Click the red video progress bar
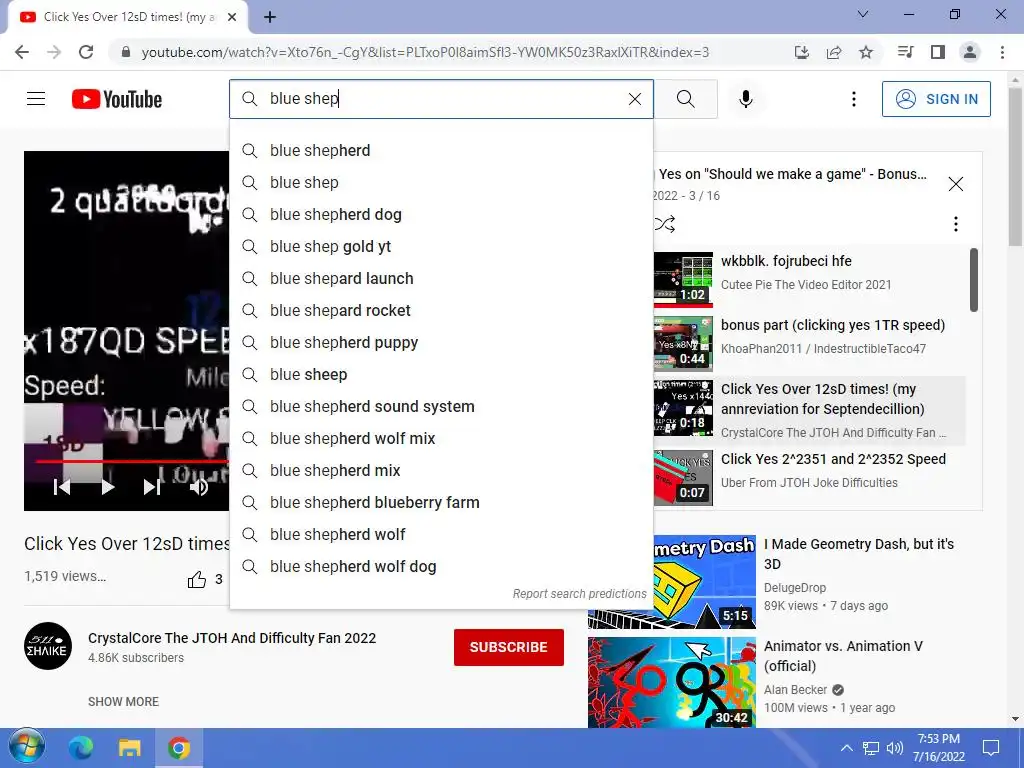Viewport: 1024px width, 768px height. click(132, 461)
